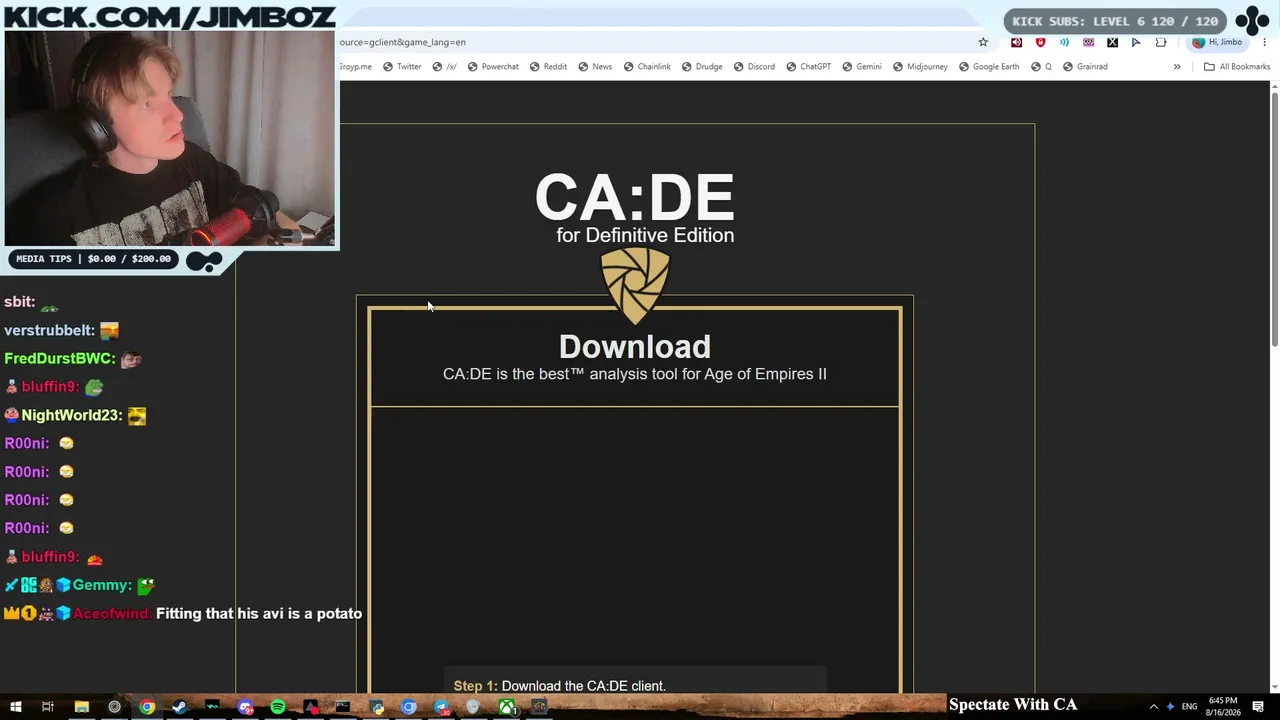Image resolution: width=1280 pixels, height=720 pixels.
Task: Bookmark this page with the star icon
Action: click(x=983, y=42)
